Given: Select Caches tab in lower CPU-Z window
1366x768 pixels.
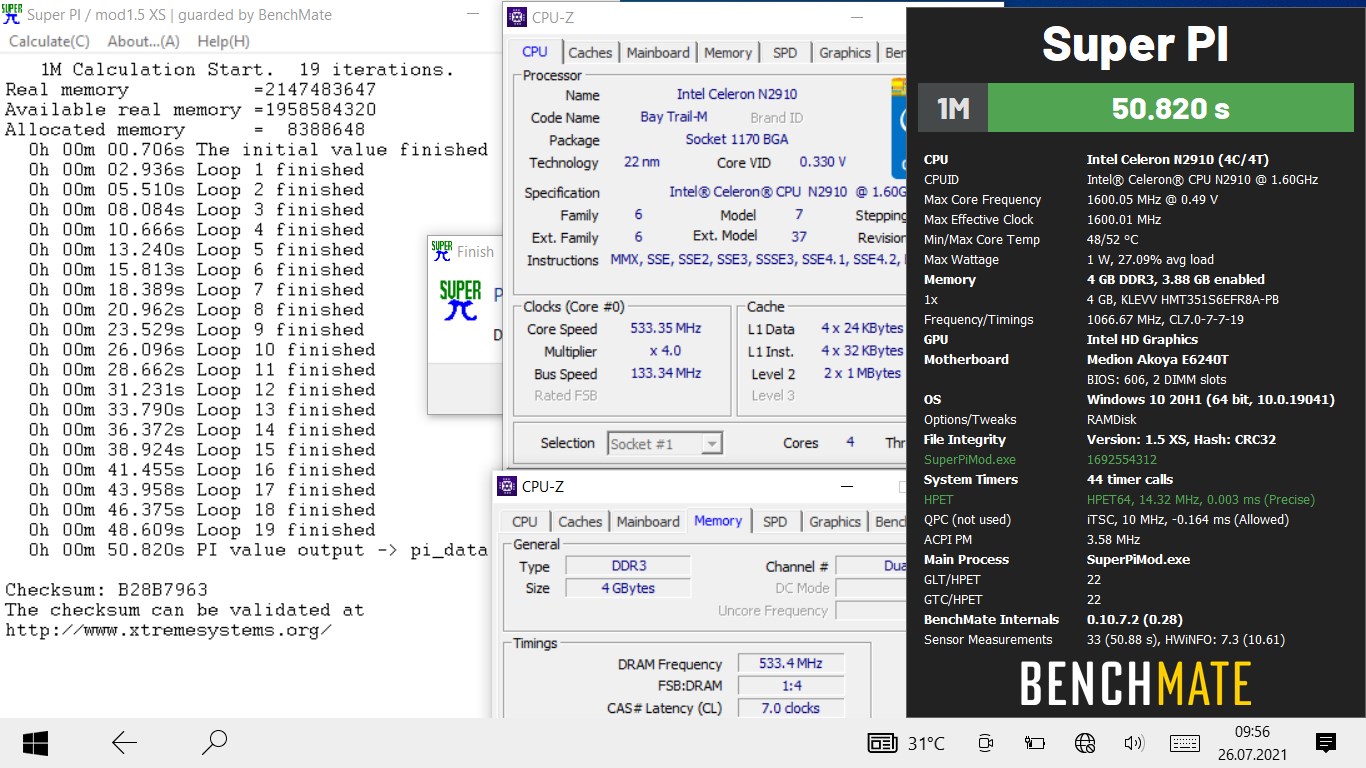Looking at the screenshot, I should (580, 522).
